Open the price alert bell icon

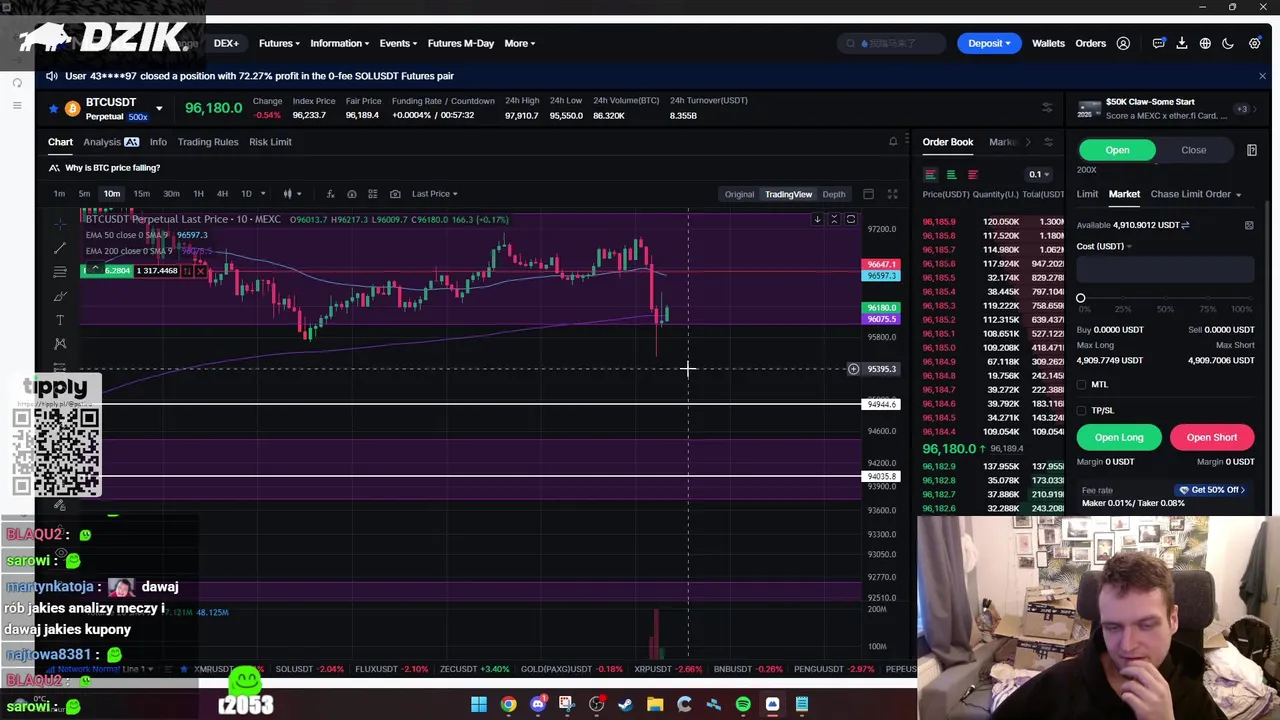[x=893, y=142]
